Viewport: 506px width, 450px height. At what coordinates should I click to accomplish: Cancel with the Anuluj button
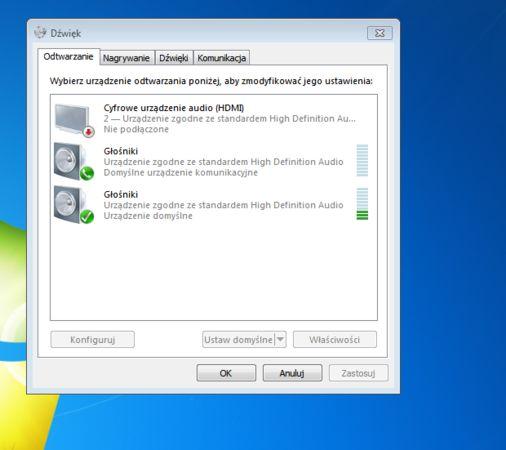292,373
